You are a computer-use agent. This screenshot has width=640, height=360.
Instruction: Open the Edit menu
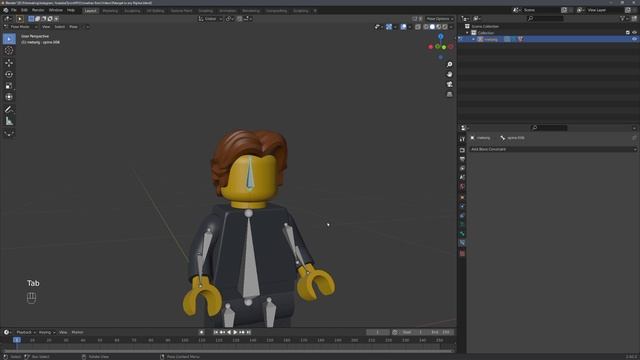click(24, 10)
